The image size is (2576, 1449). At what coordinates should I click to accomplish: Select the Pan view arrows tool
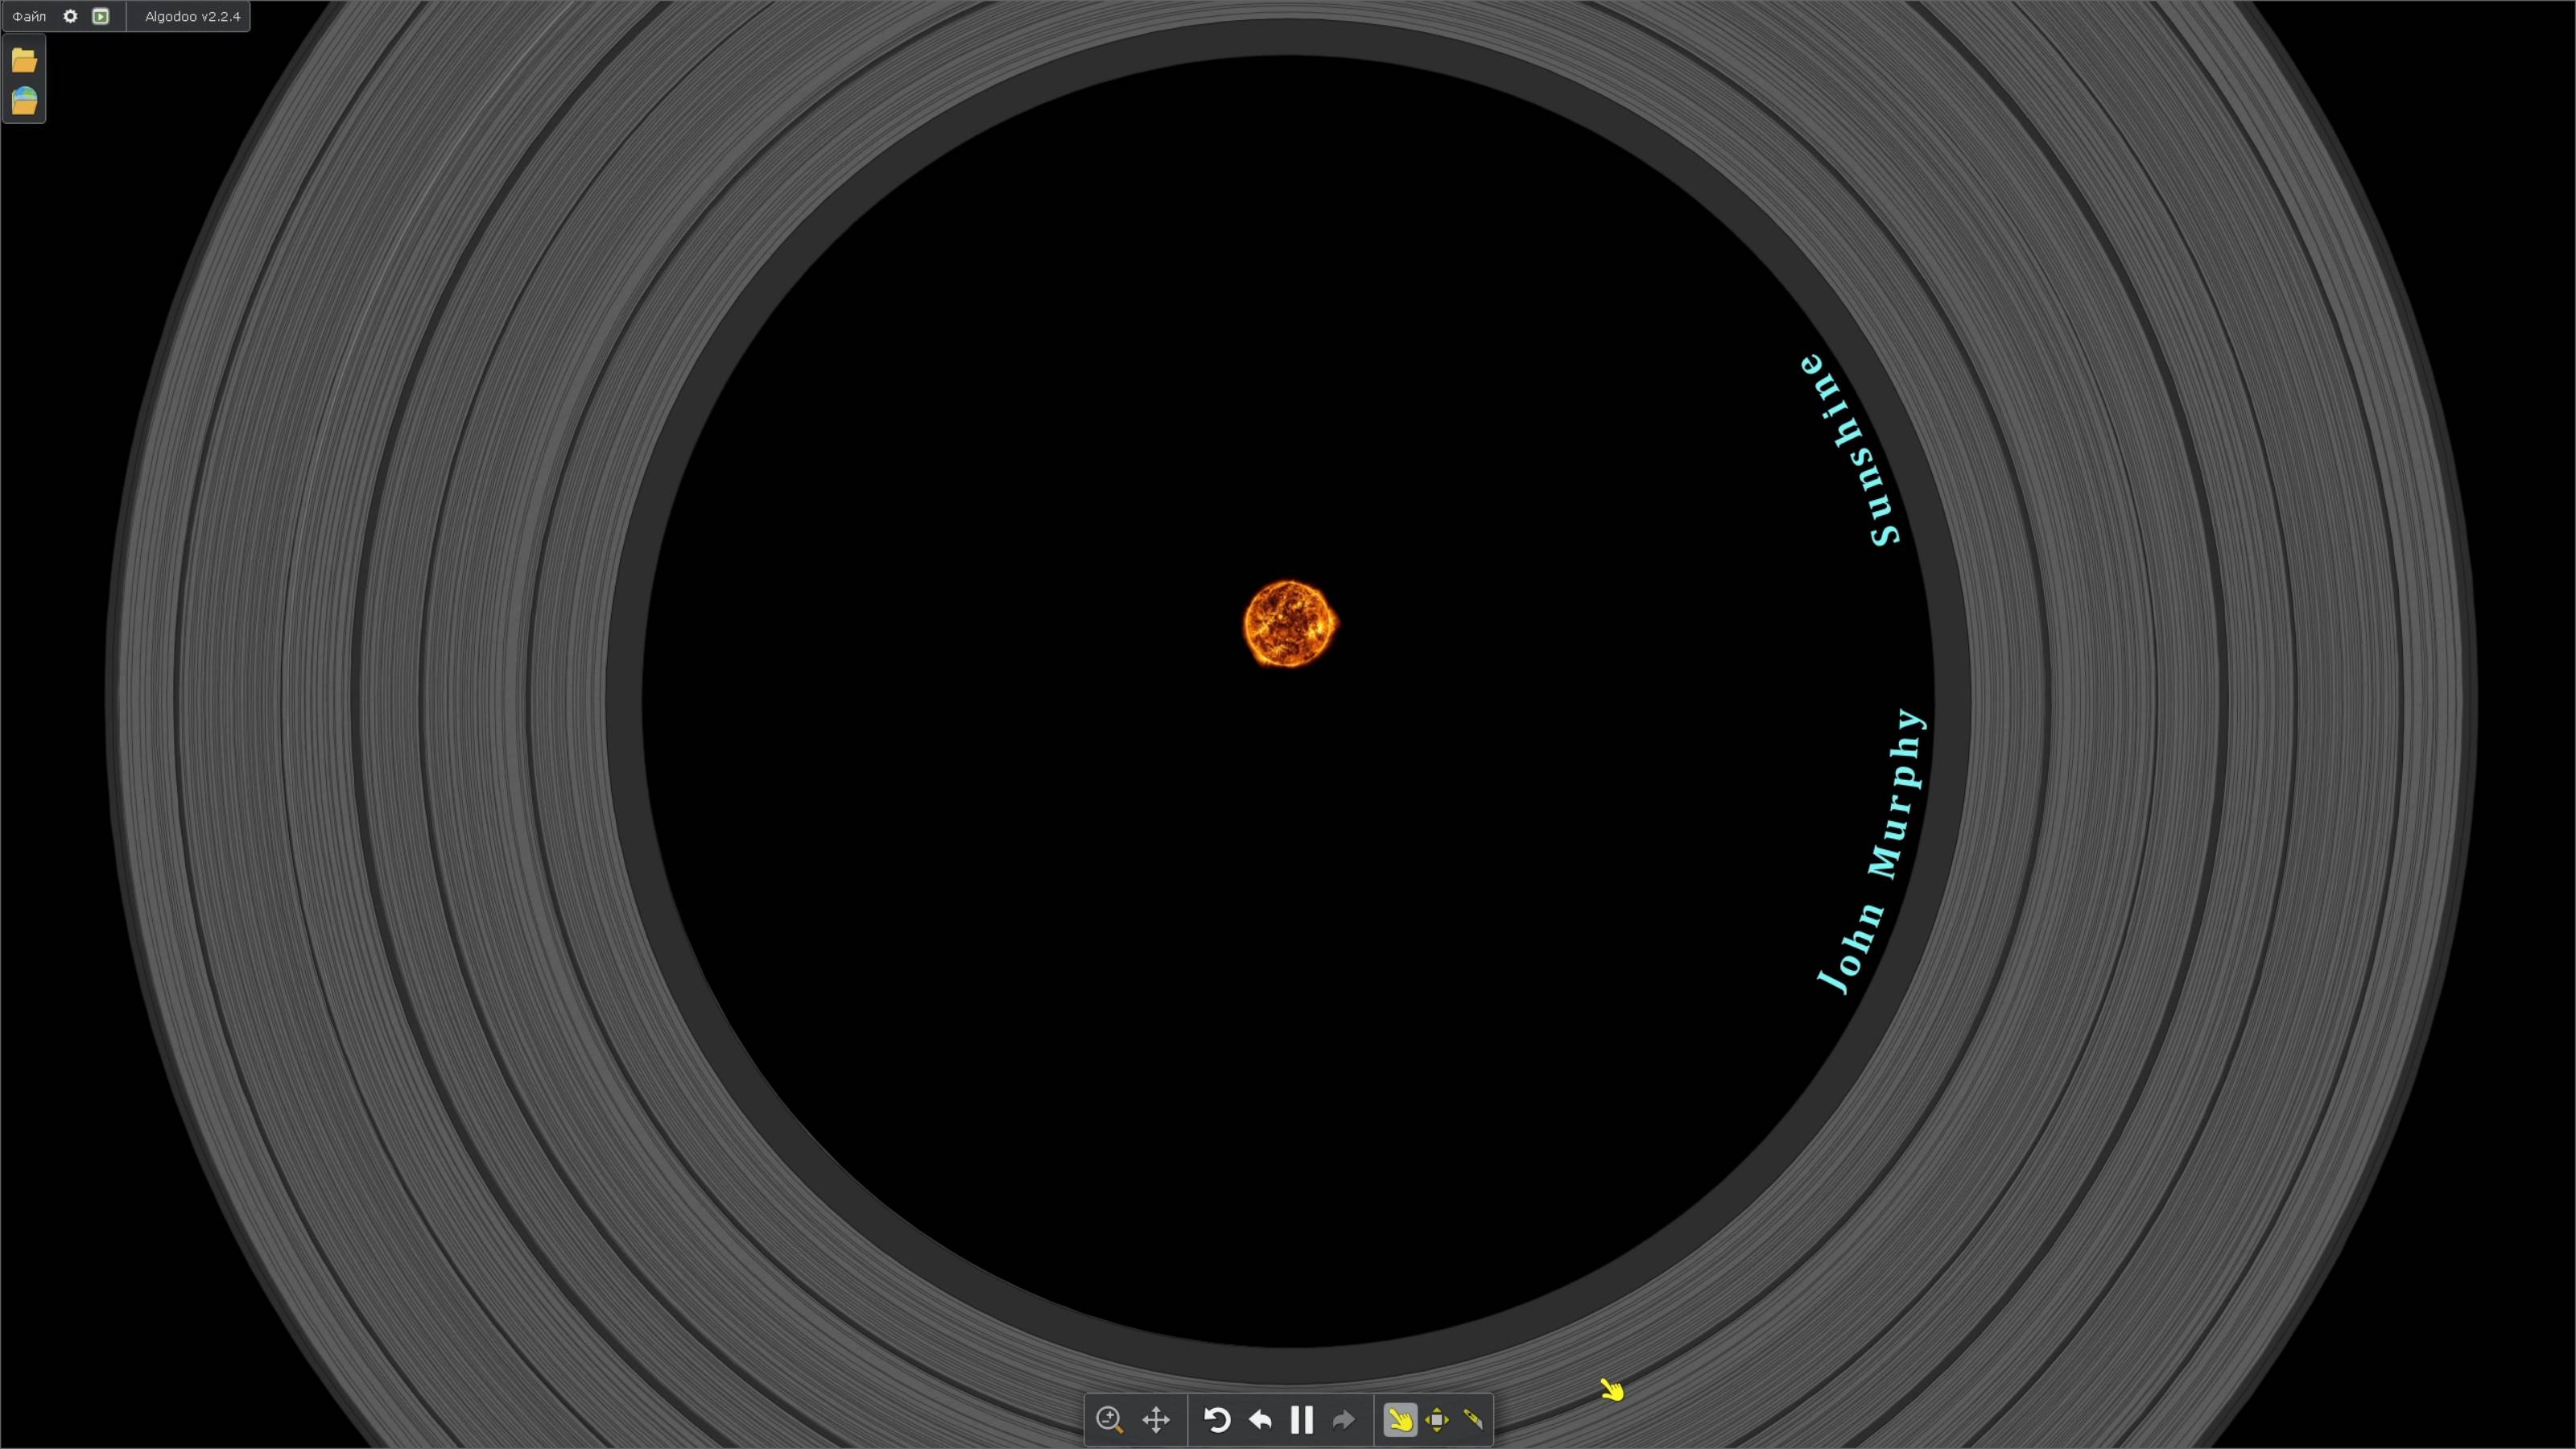point(1156,1419)
